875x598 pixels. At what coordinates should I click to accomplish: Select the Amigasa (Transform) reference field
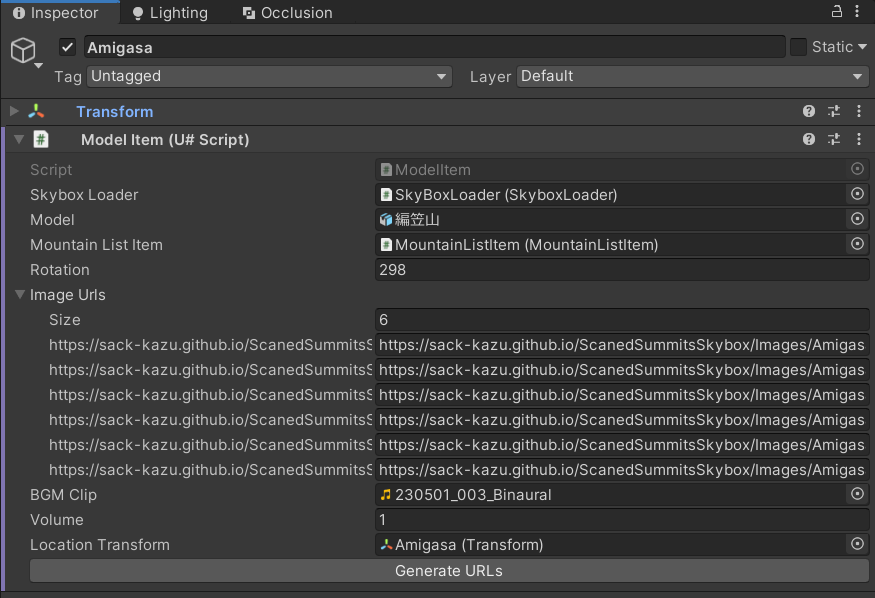coord(611,545)
